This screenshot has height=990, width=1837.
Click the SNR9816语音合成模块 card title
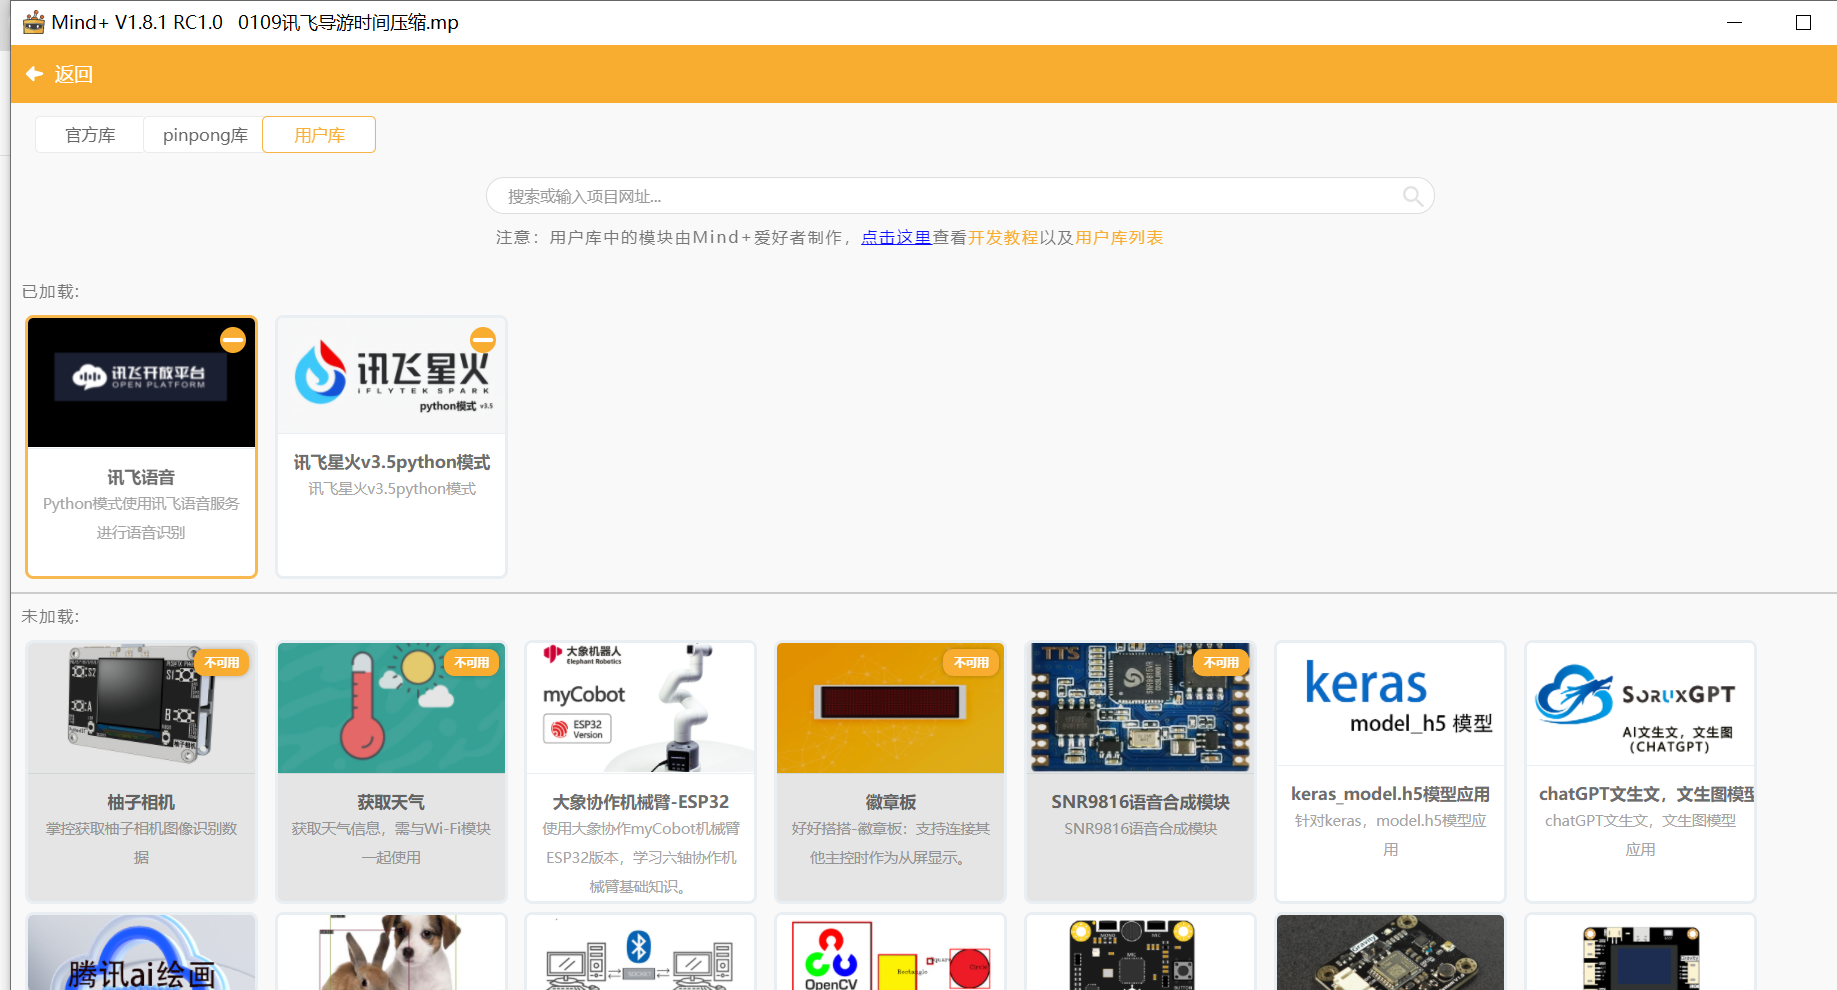[x=1140, y=802]
